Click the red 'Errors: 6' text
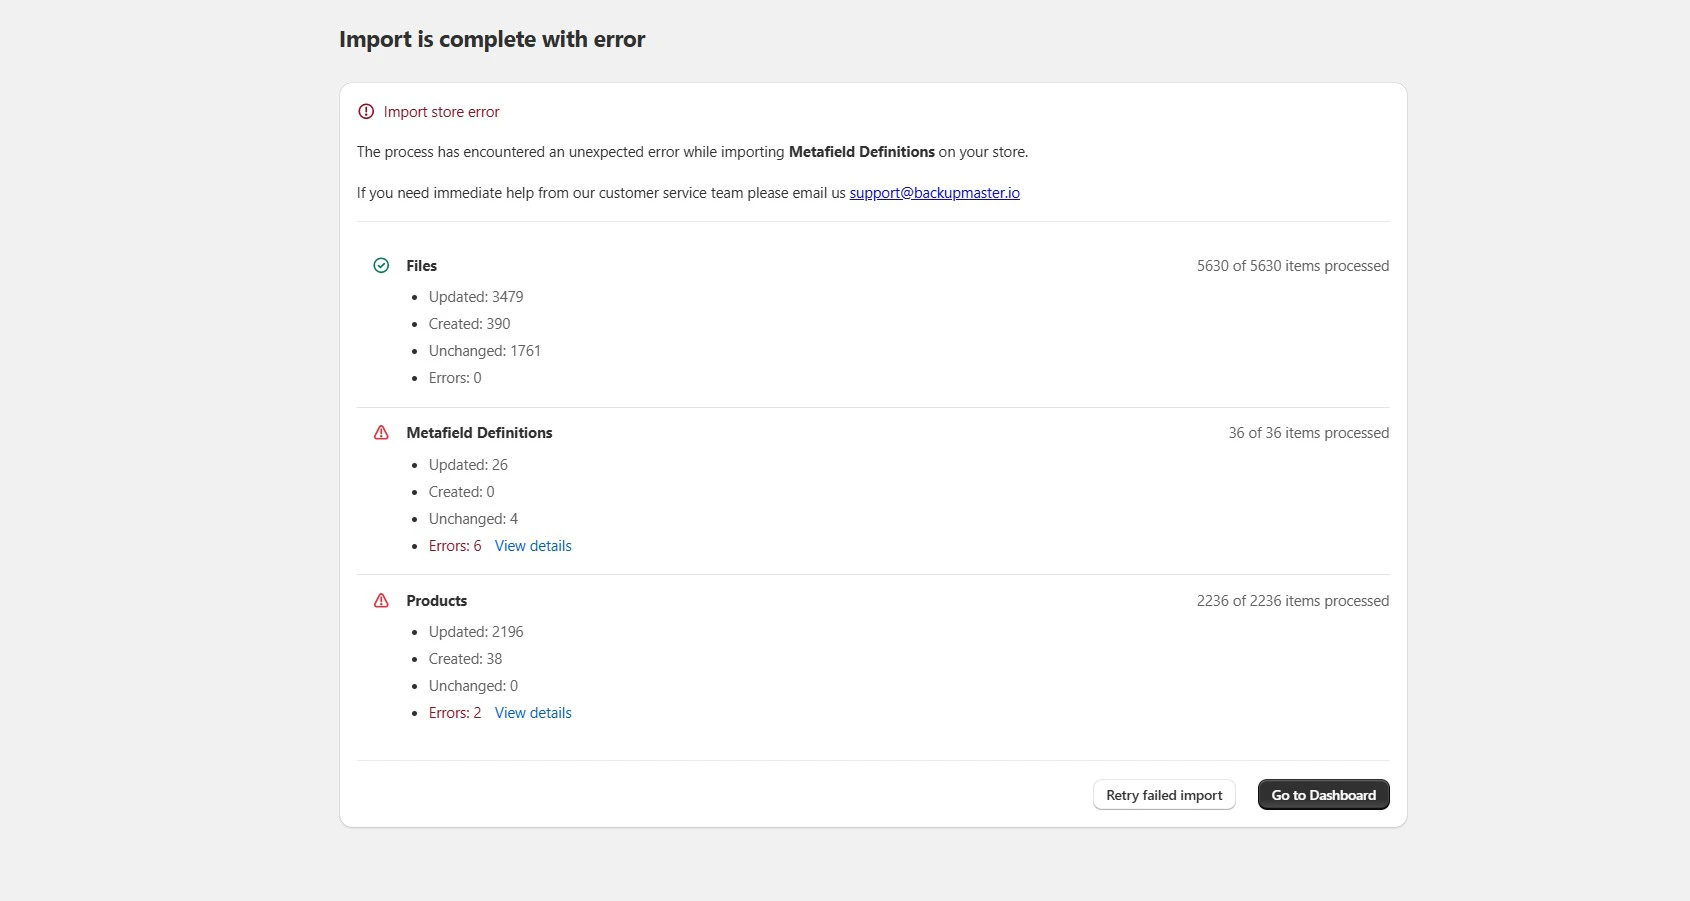This screenshot has width=1690, height=901. pyautogui.click(x=455, y=546)
